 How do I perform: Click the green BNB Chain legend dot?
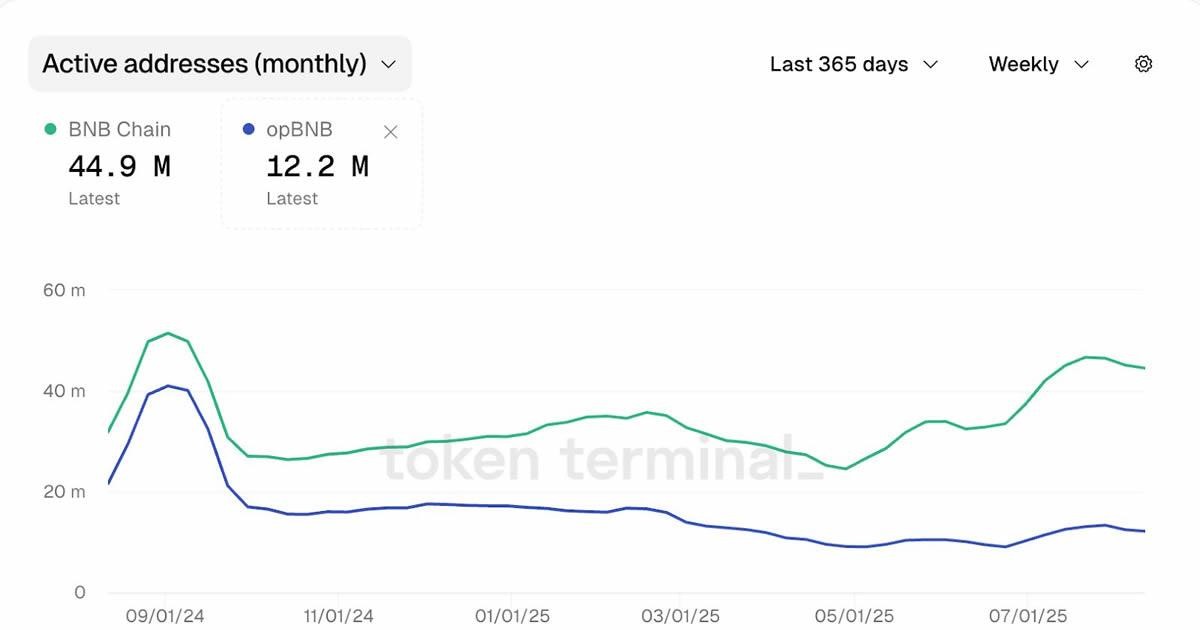(50, 129)
